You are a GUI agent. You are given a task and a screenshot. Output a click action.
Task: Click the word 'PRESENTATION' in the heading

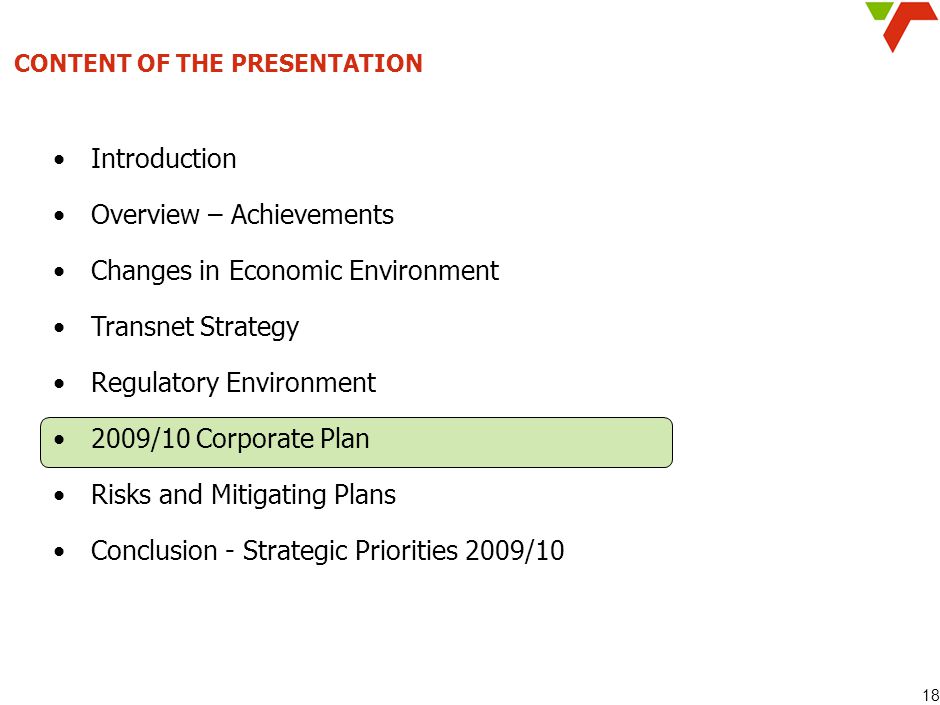click(x=326, y=64)
